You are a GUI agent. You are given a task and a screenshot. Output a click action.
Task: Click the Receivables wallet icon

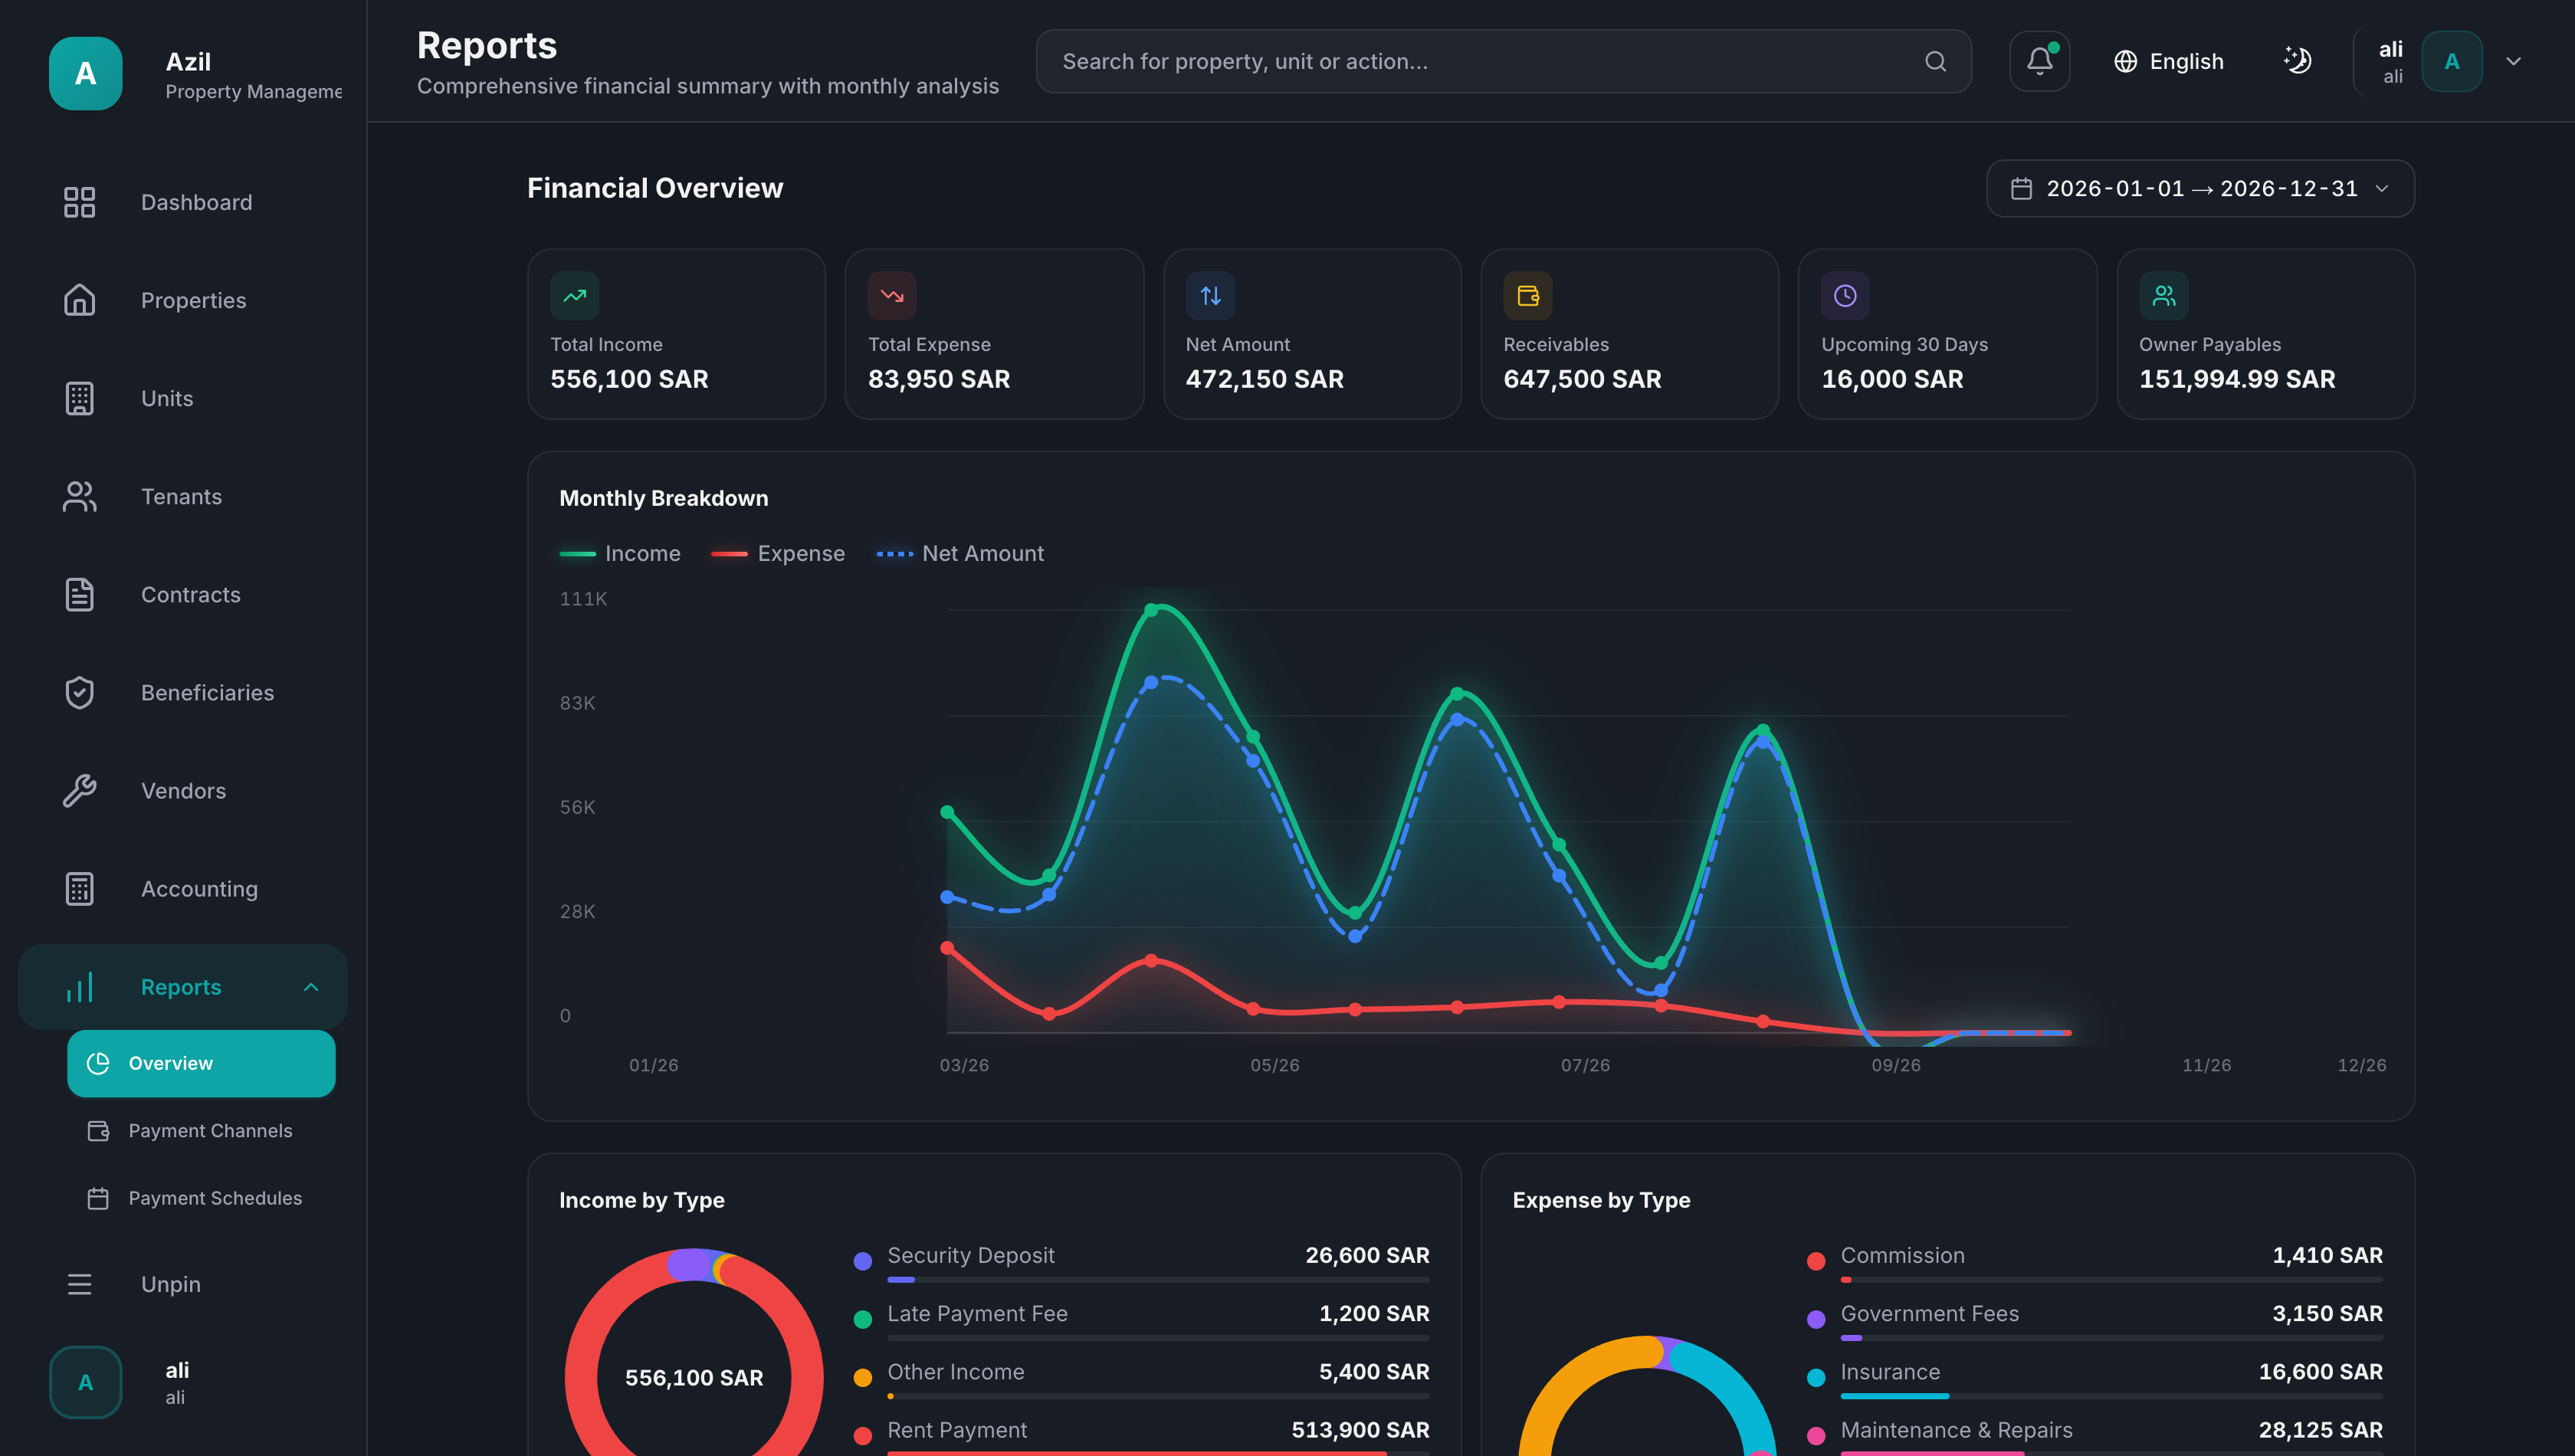1528,295
